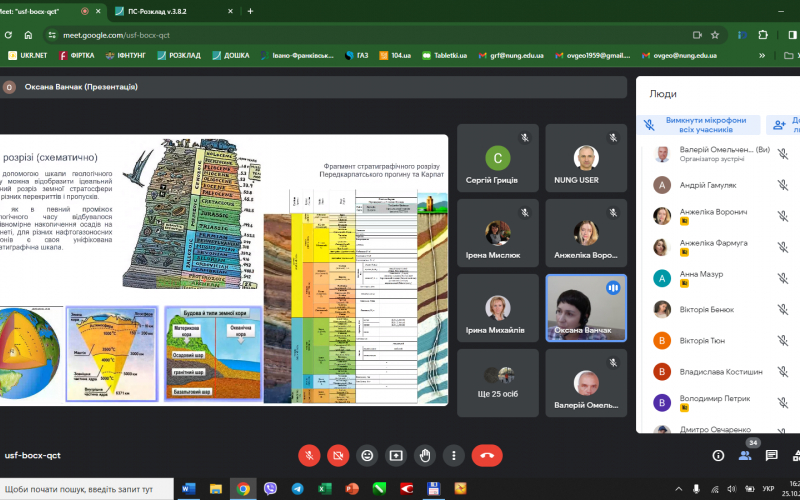Mute Анжеліка Воронич's microphone in list
The height and width of the screenshot is (500, 800).
(783, 216)
